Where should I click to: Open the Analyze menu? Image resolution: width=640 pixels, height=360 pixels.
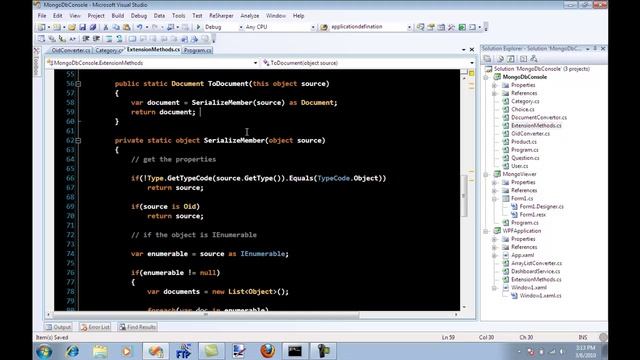249,16
